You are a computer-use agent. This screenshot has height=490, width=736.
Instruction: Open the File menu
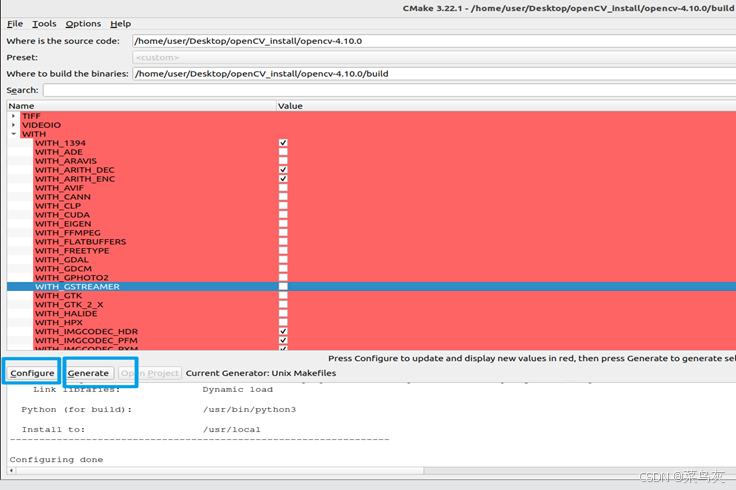pos(15,23)
